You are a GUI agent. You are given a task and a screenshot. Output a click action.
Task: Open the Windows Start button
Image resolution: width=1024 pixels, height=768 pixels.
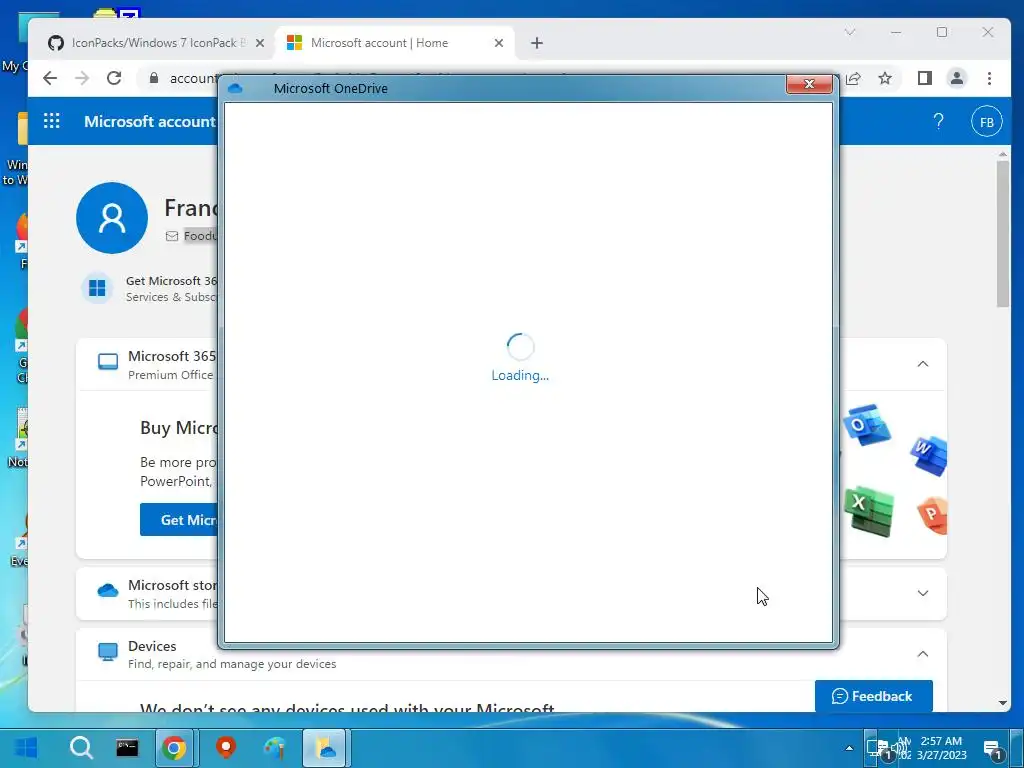click(x=26, y=748)
